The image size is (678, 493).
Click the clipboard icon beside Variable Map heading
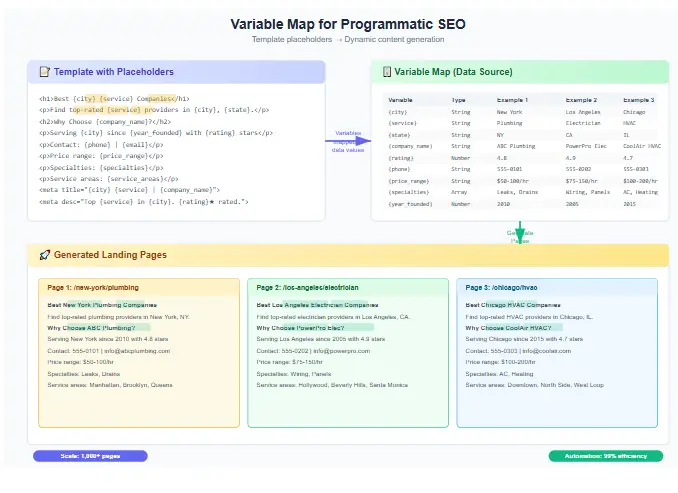pos(387,72)
